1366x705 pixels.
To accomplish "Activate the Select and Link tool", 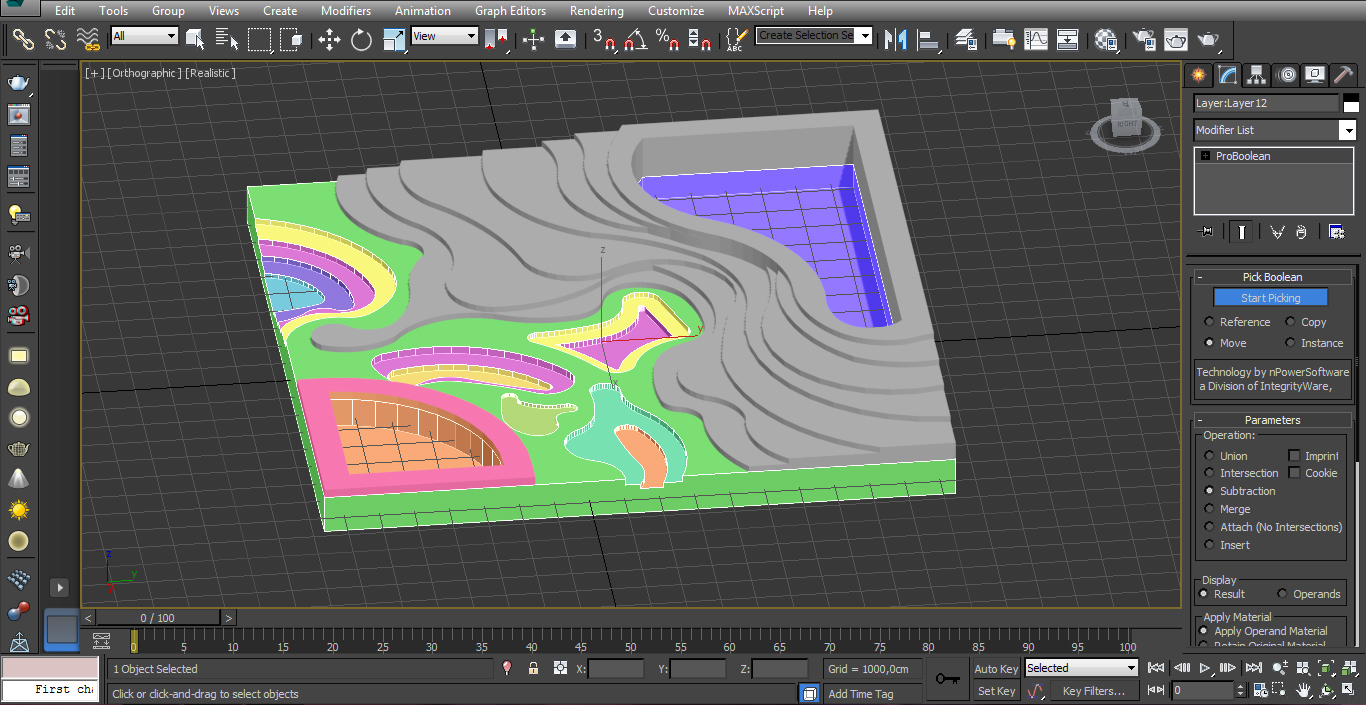I will [x=23, y=39].
